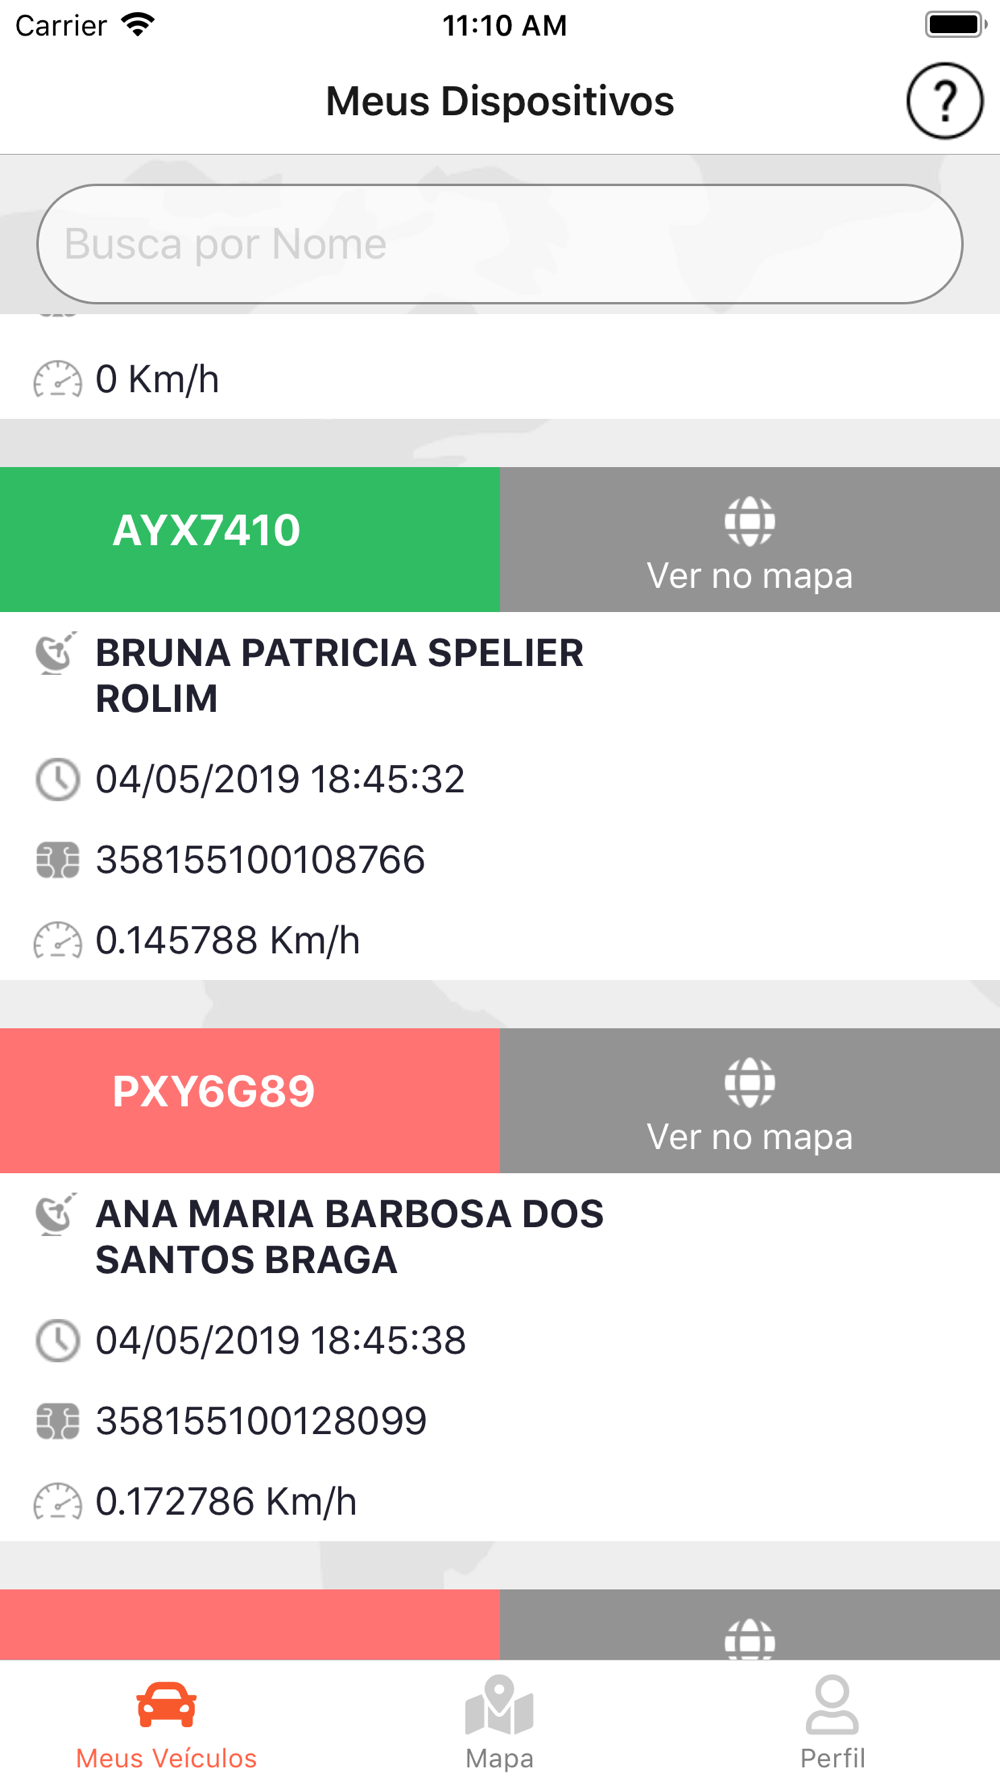The height and width of the screenshot is (1778, 1000).
Task: Open the help question mark icon
Action: (944, 101)
